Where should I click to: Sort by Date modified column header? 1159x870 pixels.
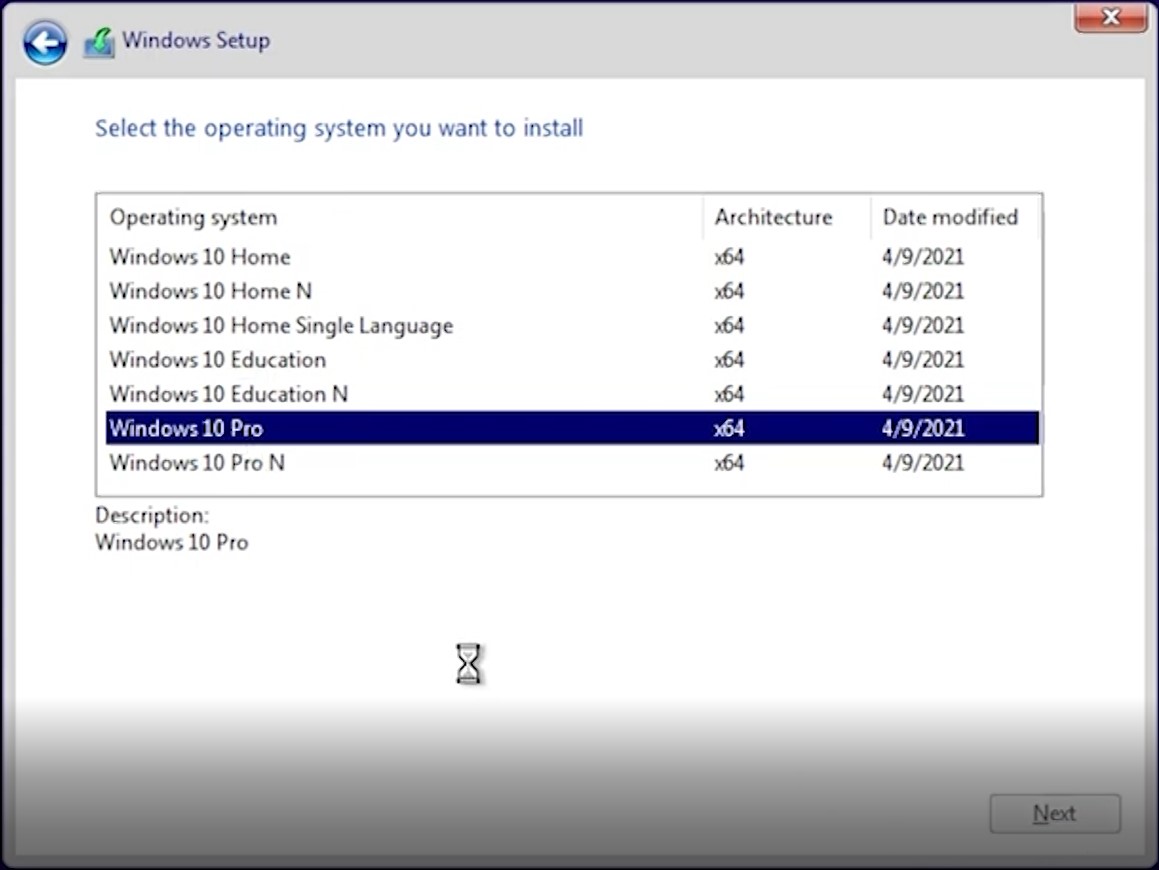[x=955, y=217]
